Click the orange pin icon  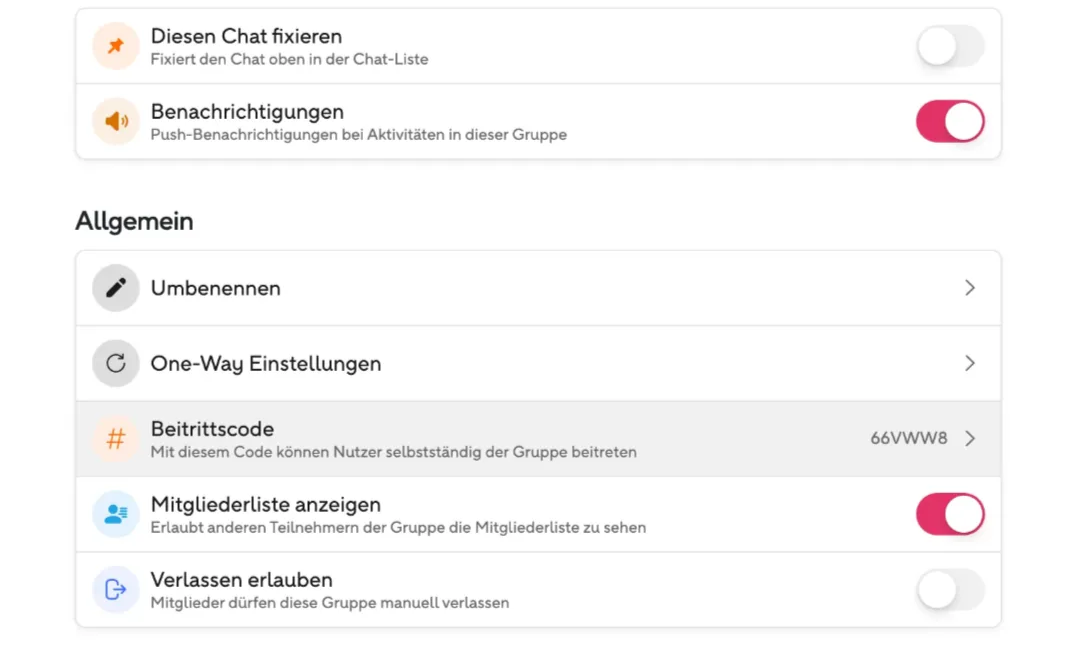pyautogui.click(x=116, y=45)
